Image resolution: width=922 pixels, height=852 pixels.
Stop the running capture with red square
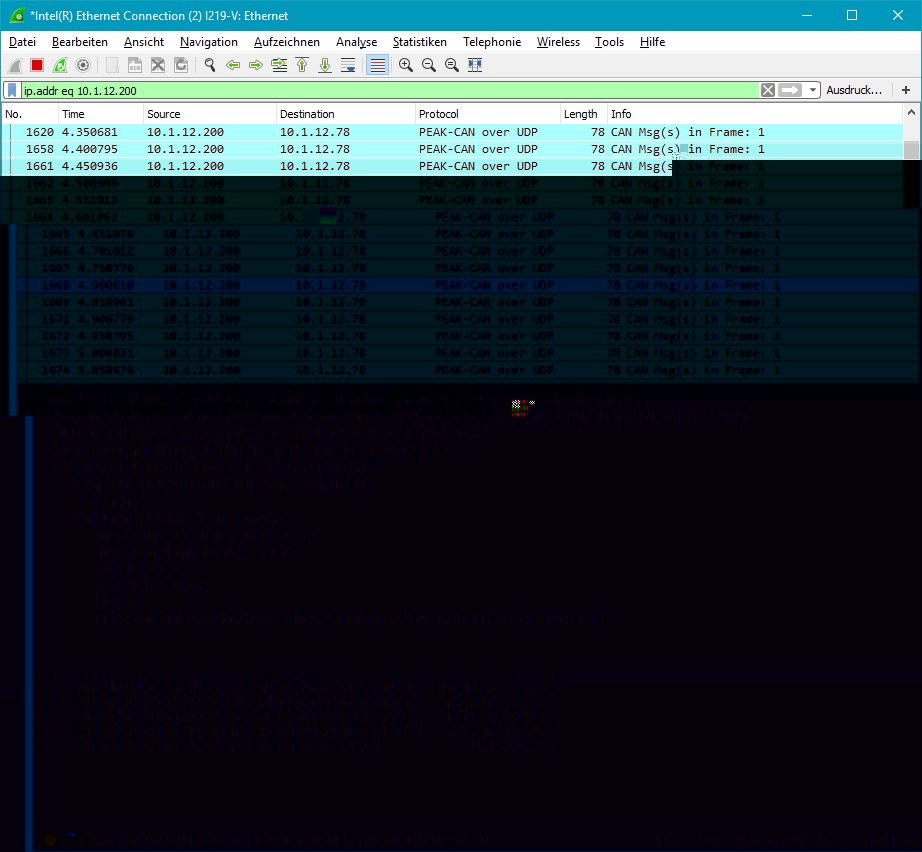[x=37, y=65]
